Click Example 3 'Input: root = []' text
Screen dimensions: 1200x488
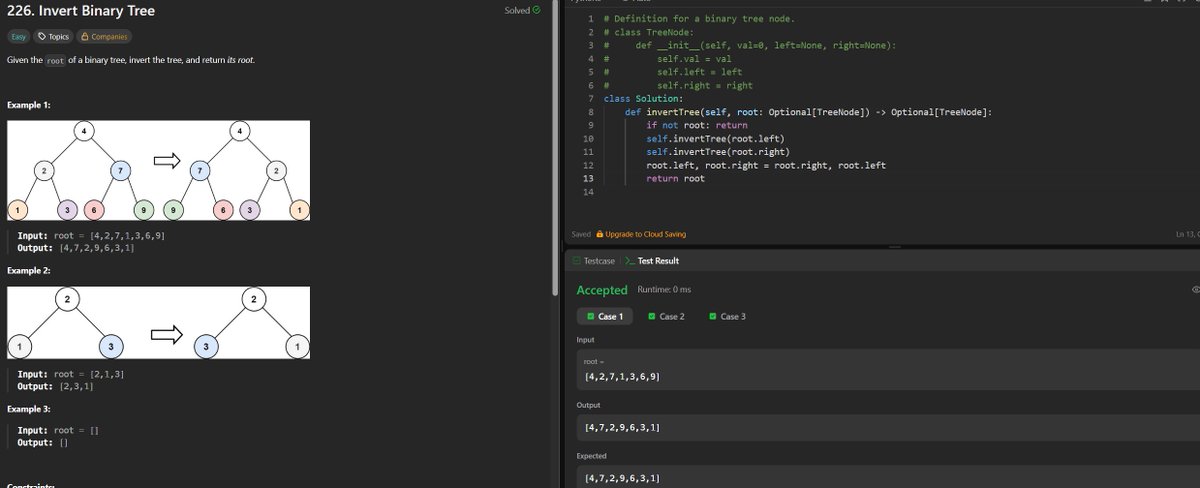point(57,430)
